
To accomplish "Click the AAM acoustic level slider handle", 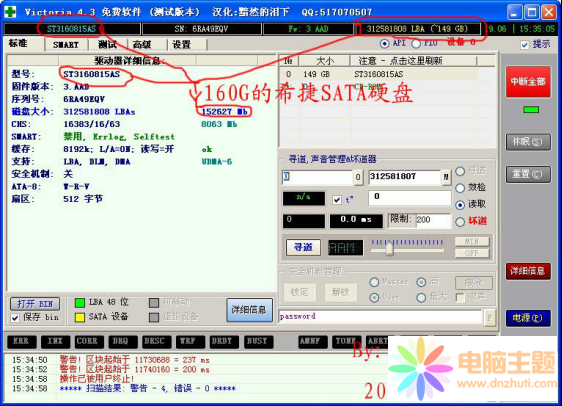I will (x=390, y=248).
